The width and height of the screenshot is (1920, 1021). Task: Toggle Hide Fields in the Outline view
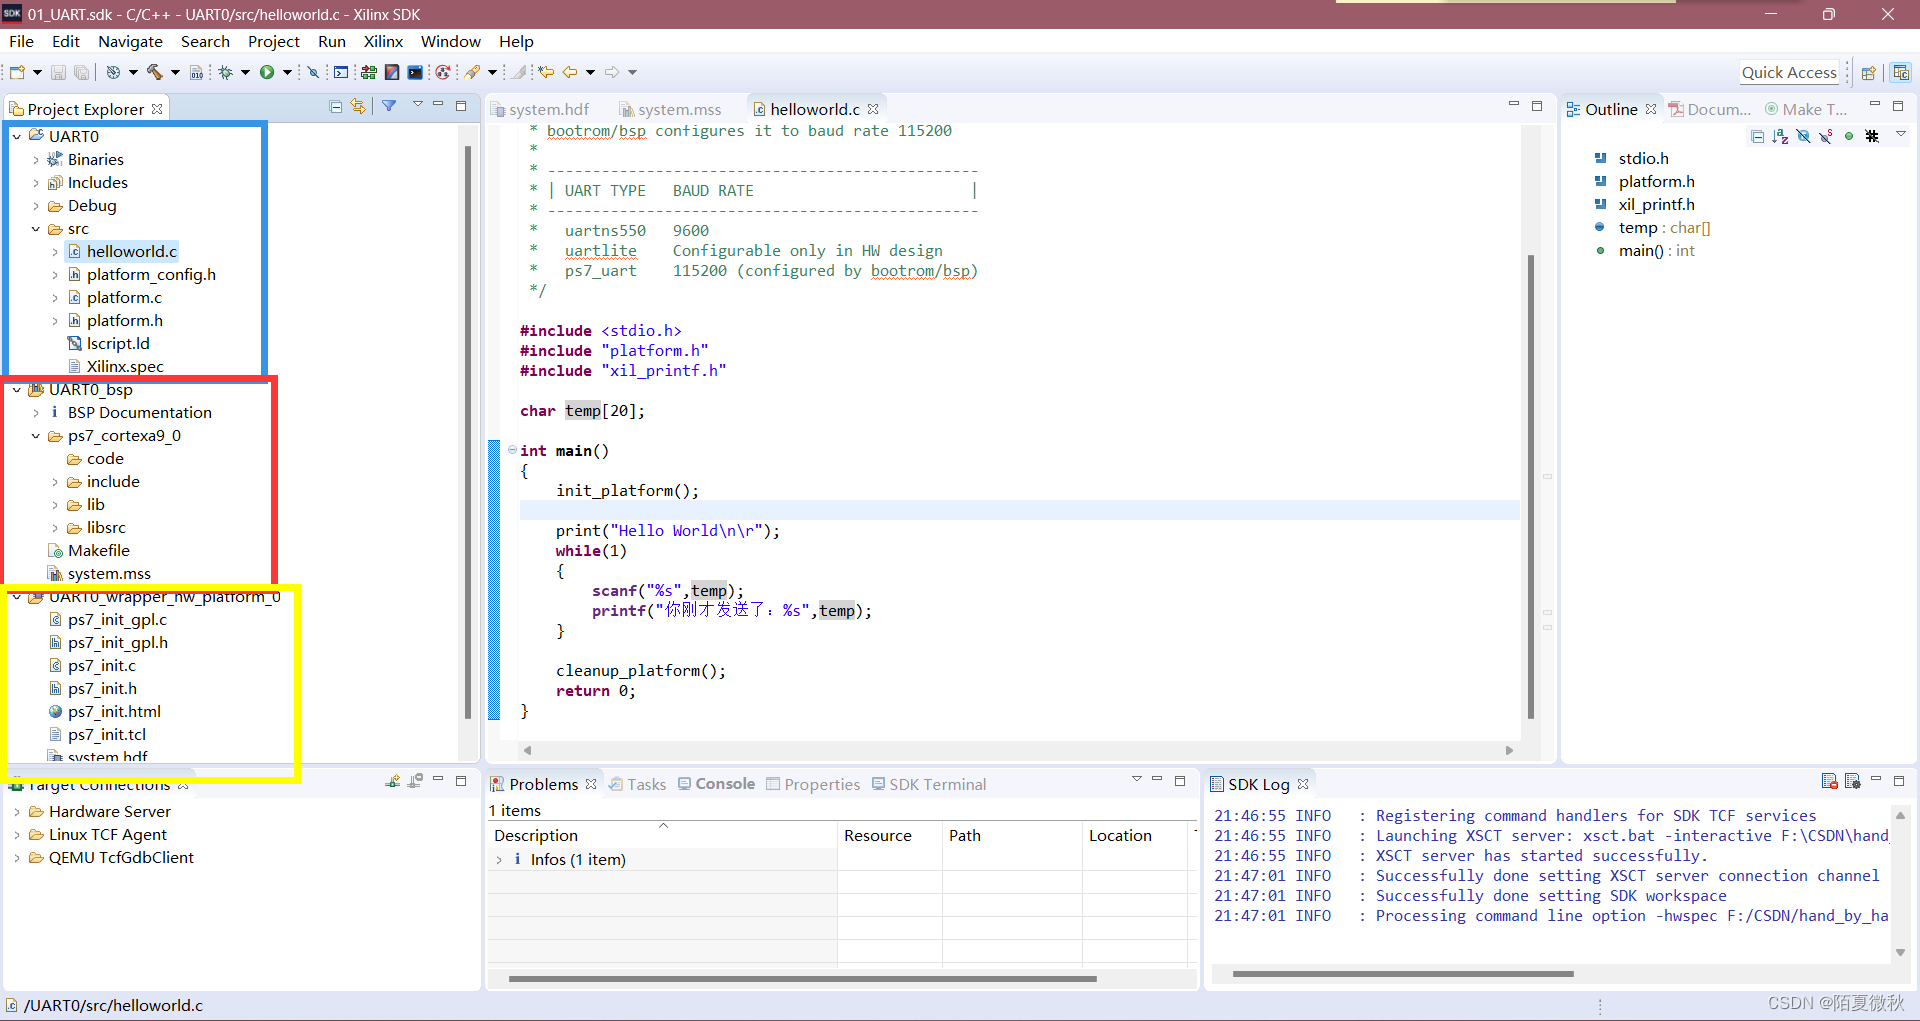1803,136
